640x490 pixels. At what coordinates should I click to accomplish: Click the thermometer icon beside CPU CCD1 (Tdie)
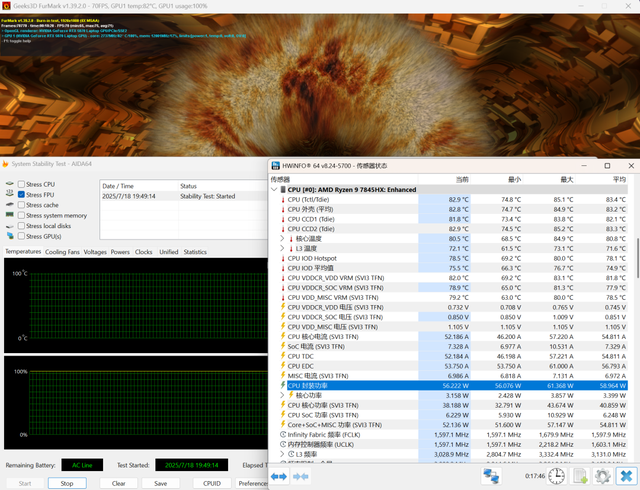click(282, 219)
